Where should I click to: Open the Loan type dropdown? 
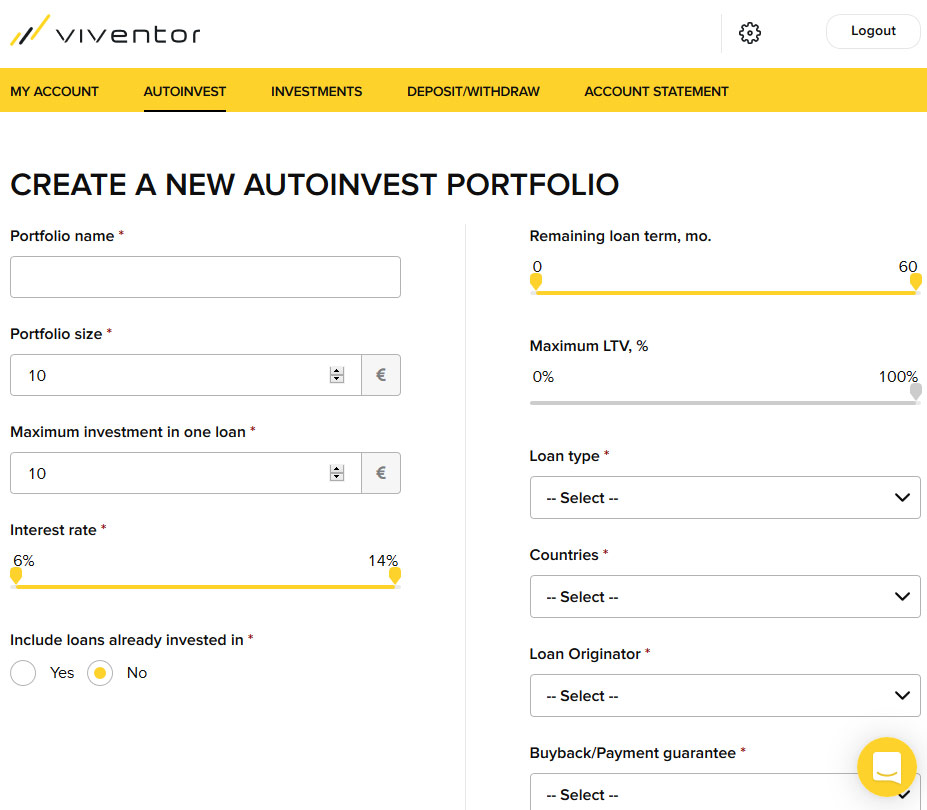724,497
